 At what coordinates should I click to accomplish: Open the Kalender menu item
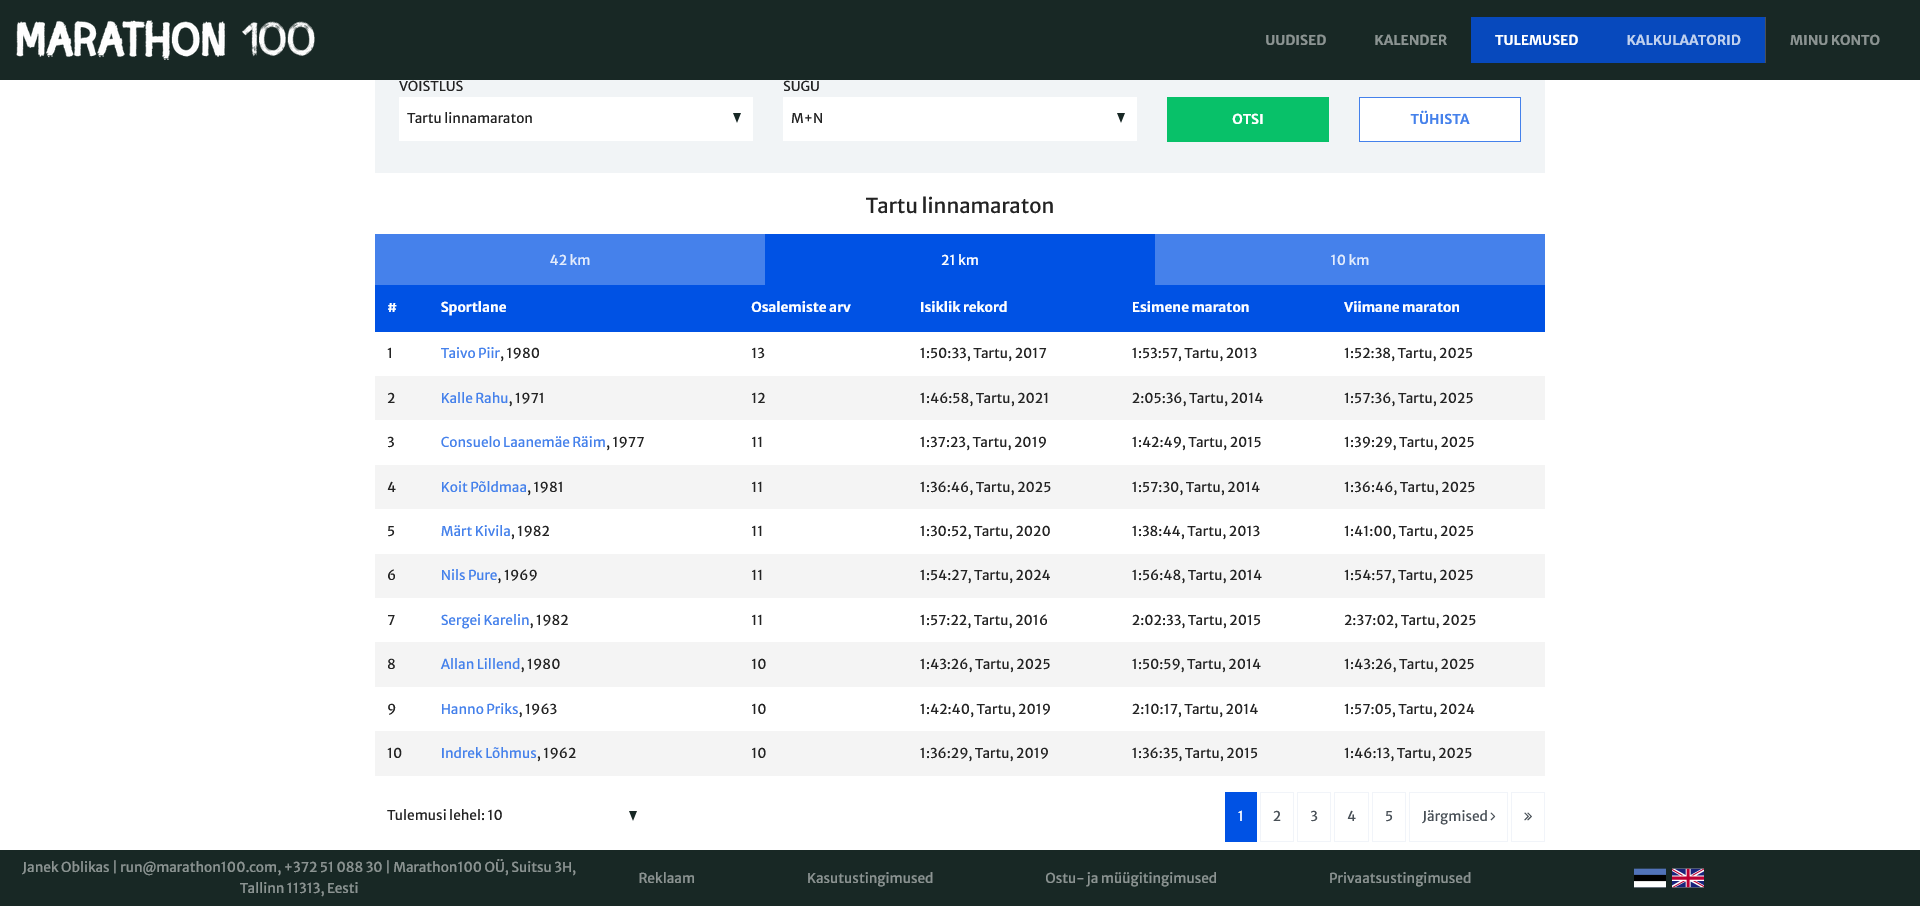point(1410,40)
